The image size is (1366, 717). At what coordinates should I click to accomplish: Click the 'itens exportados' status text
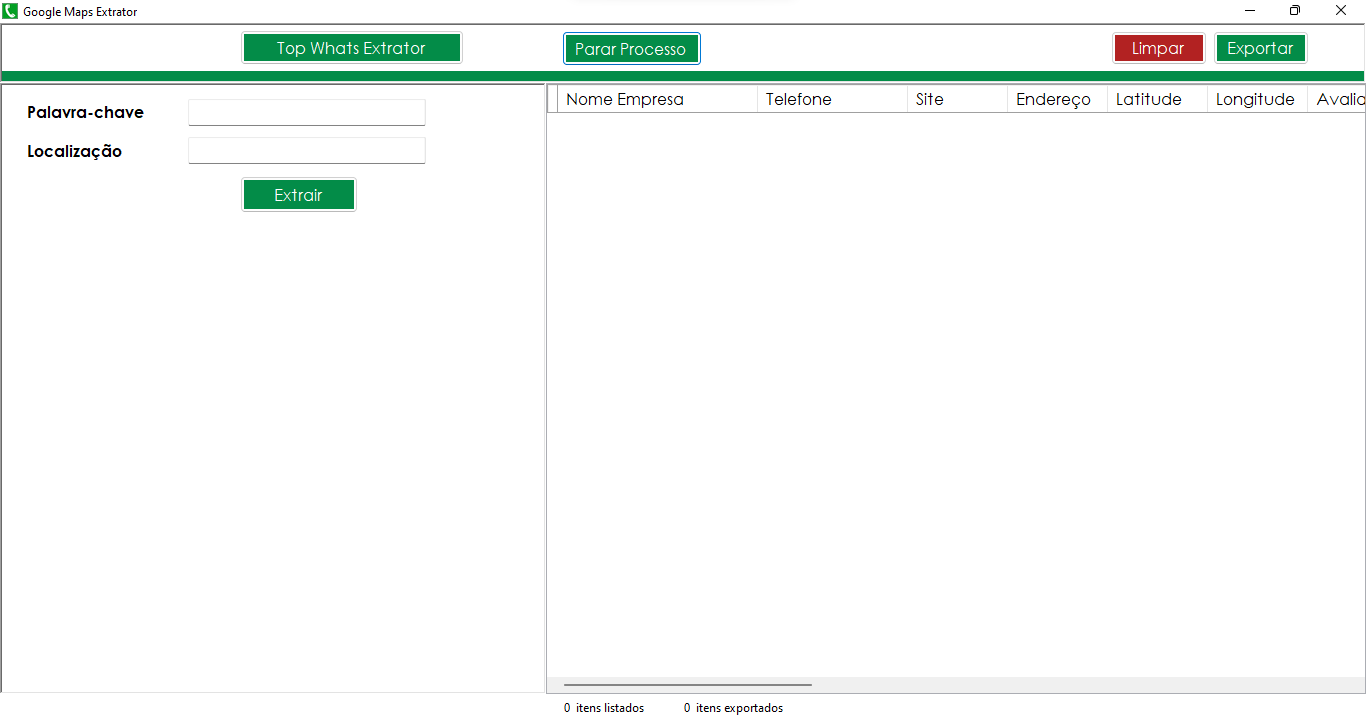tap(739, 708)
